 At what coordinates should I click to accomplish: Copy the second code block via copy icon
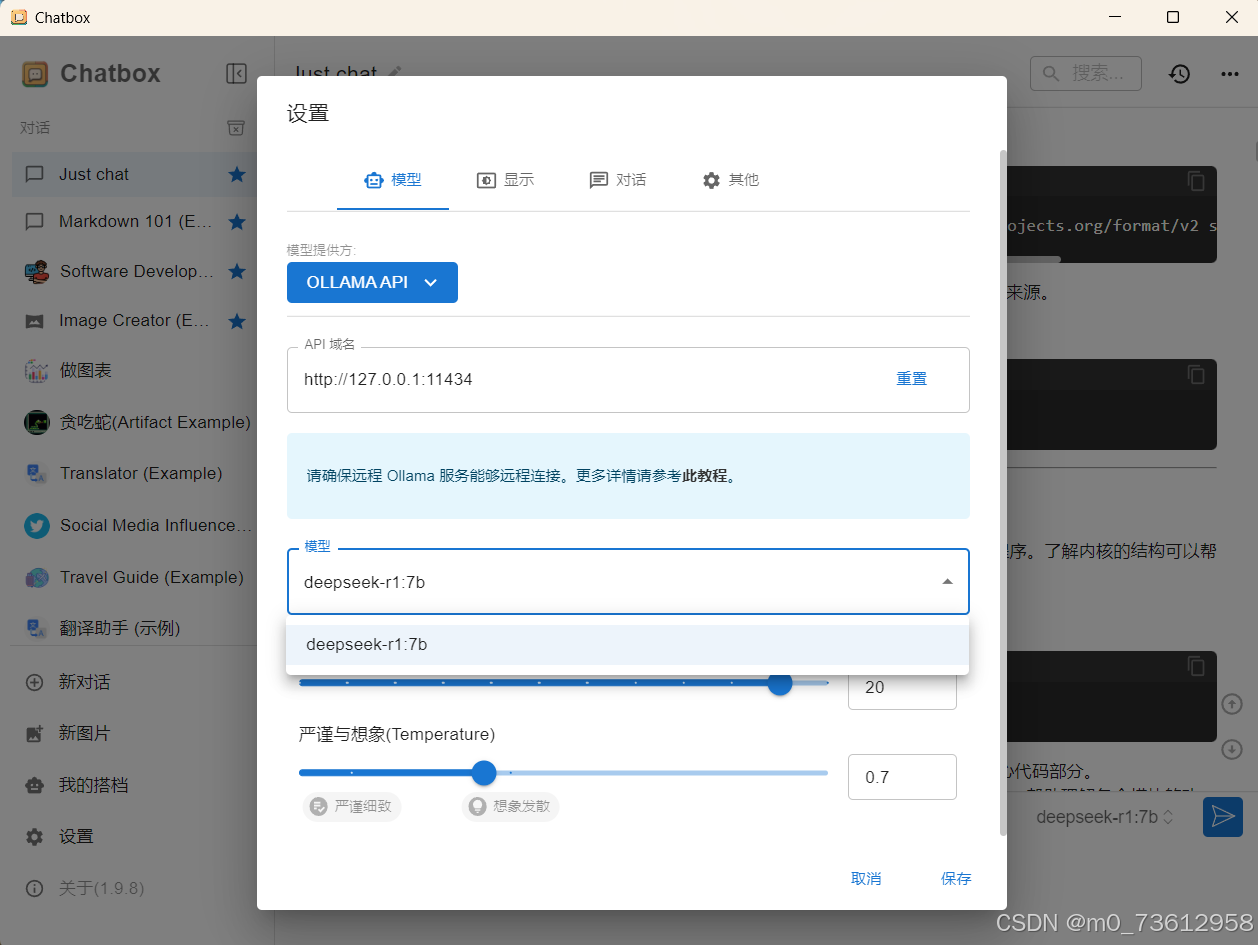[x=1196, y=374]
